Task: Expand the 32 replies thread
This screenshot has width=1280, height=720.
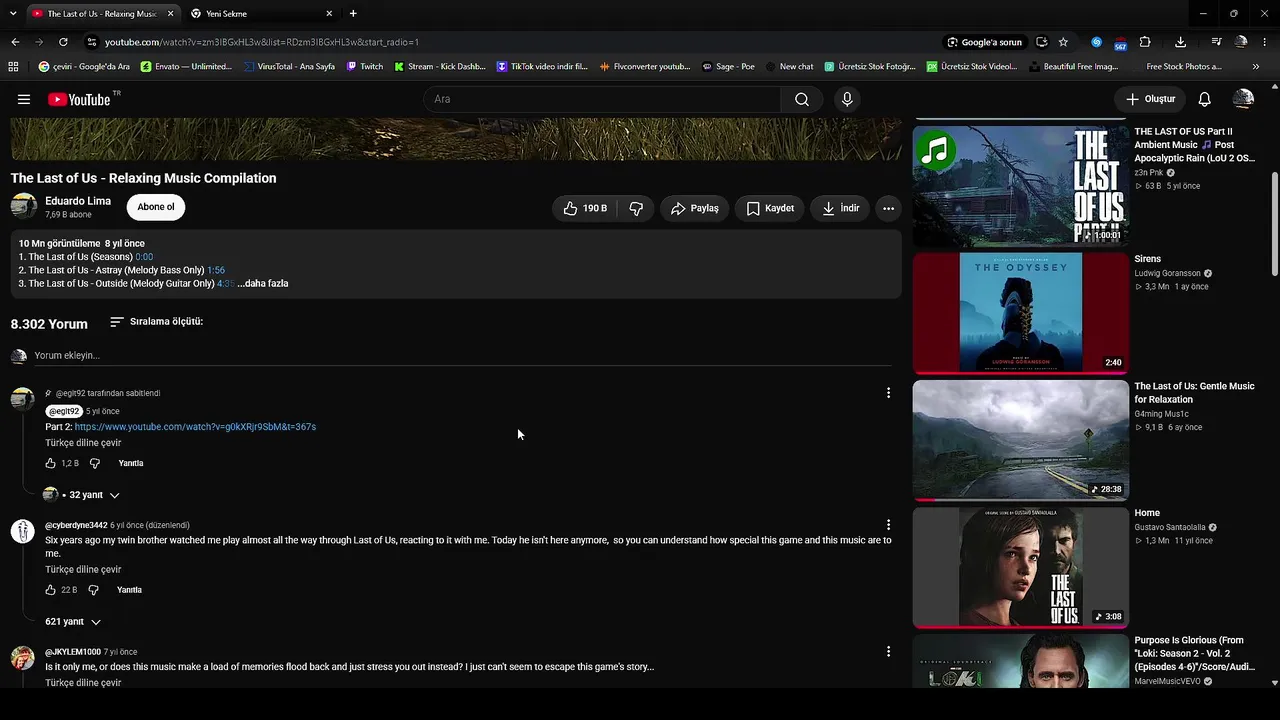Action: (x=81, y=495)
